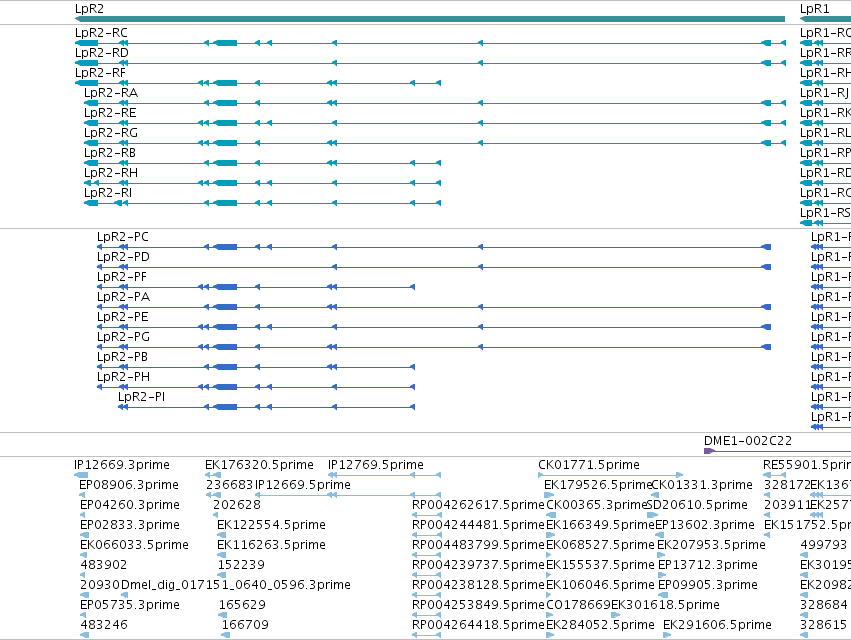Open the SD20610.5prime EST feature
Image resolution: width=851 pixels, height=640 pixels.
click(652, 515)
